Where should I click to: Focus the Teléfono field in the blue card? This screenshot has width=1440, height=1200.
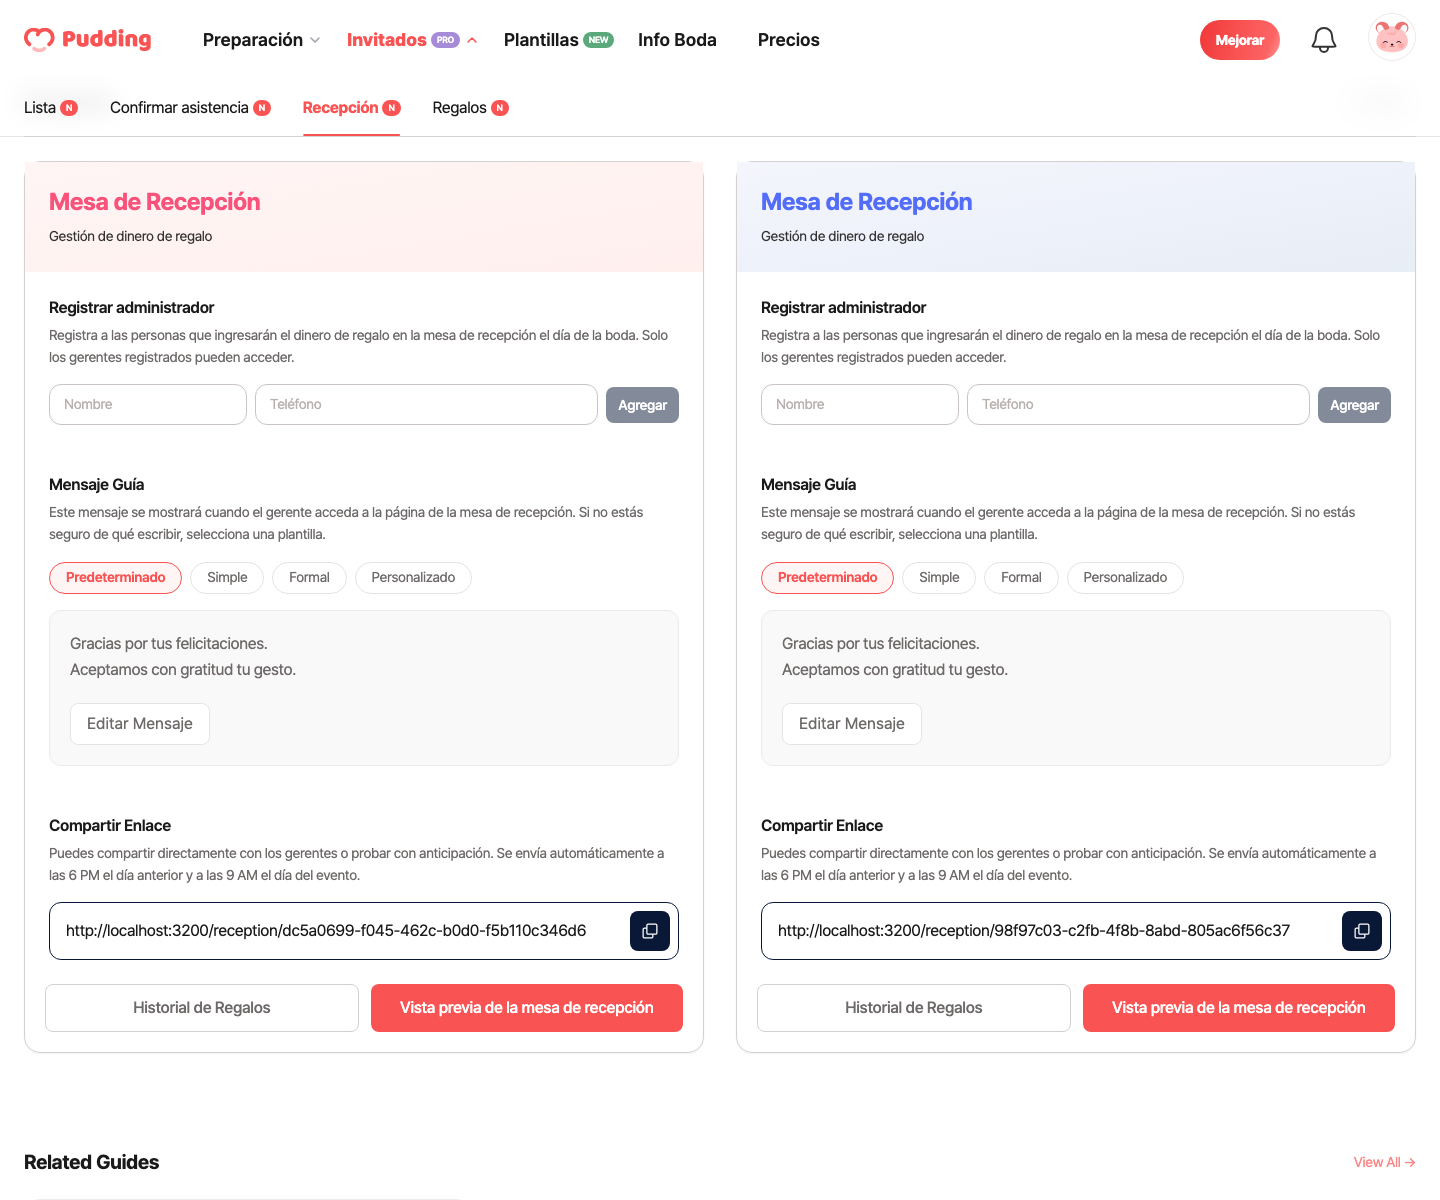click(1138, 405)
